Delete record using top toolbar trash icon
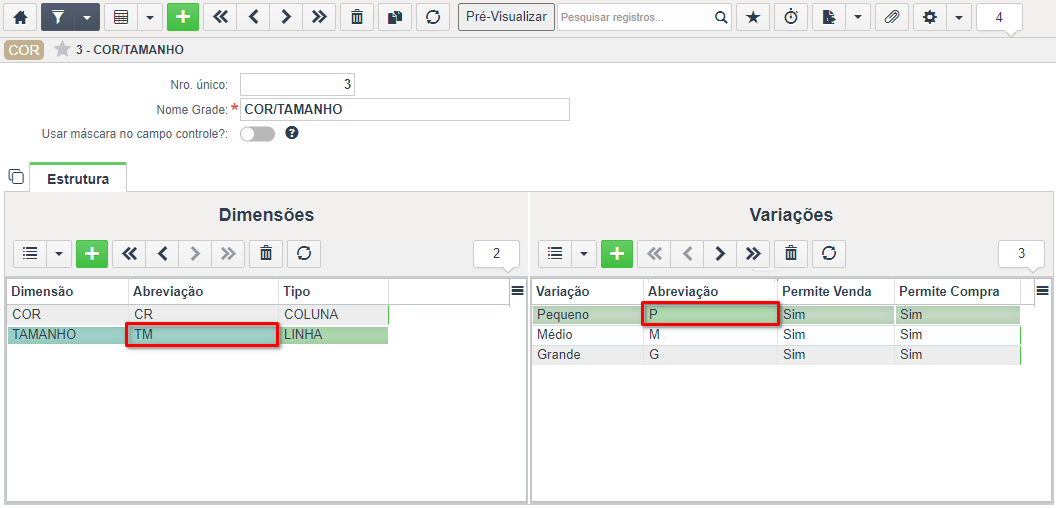 pyautogui.click(x=357, y=18)
